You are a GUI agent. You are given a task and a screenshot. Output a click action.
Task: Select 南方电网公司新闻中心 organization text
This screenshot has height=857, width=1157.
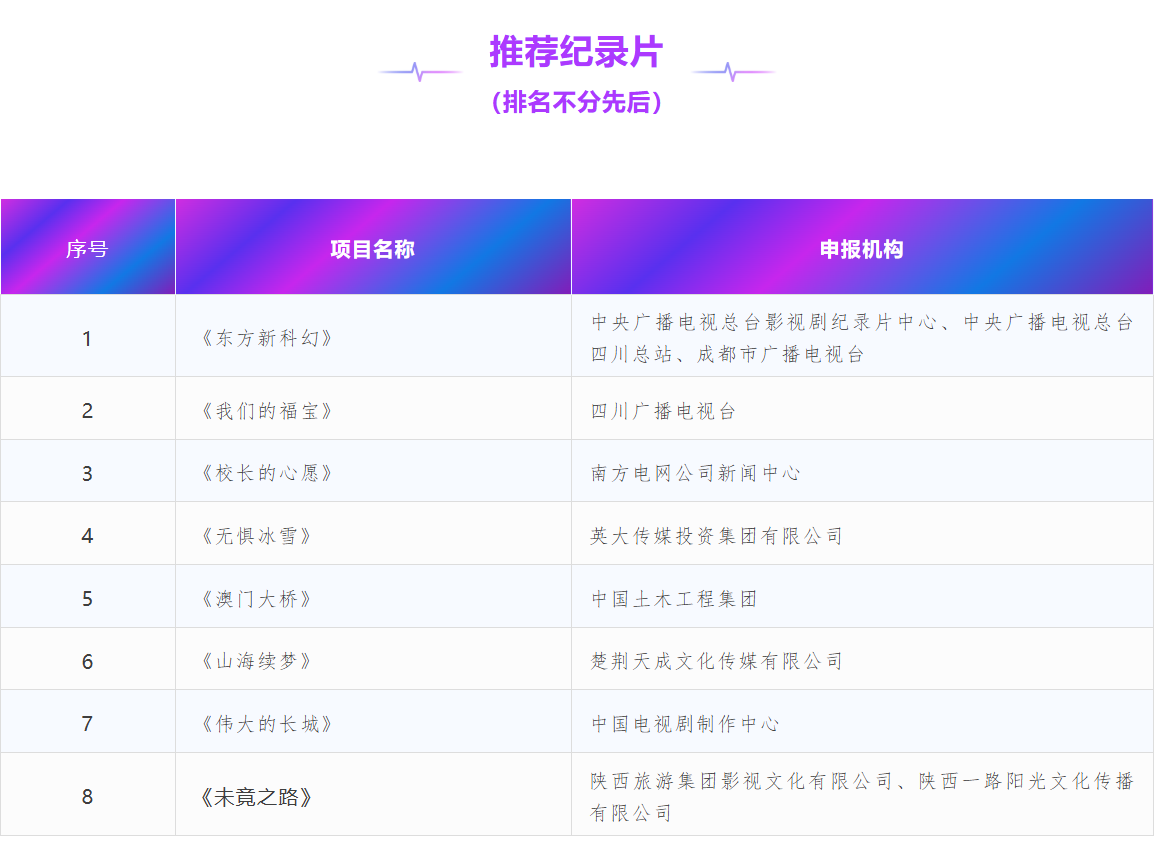pos(695,473)
